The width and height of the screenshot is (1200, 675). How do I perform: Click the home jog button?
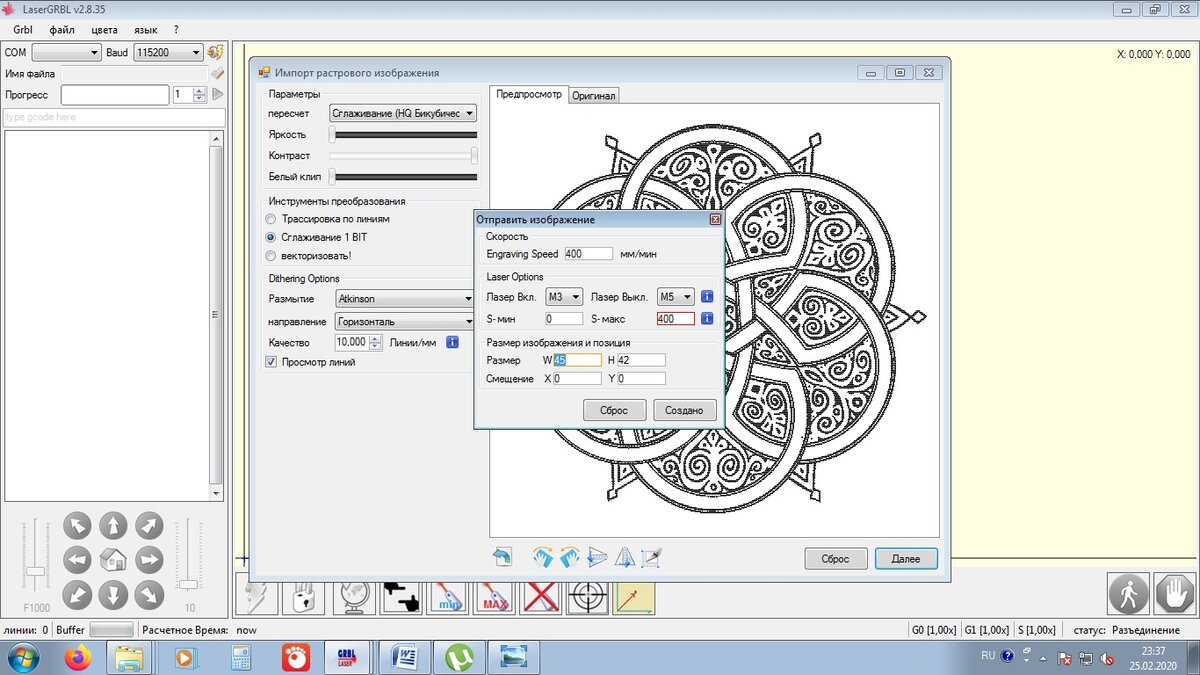pos(113,560)
